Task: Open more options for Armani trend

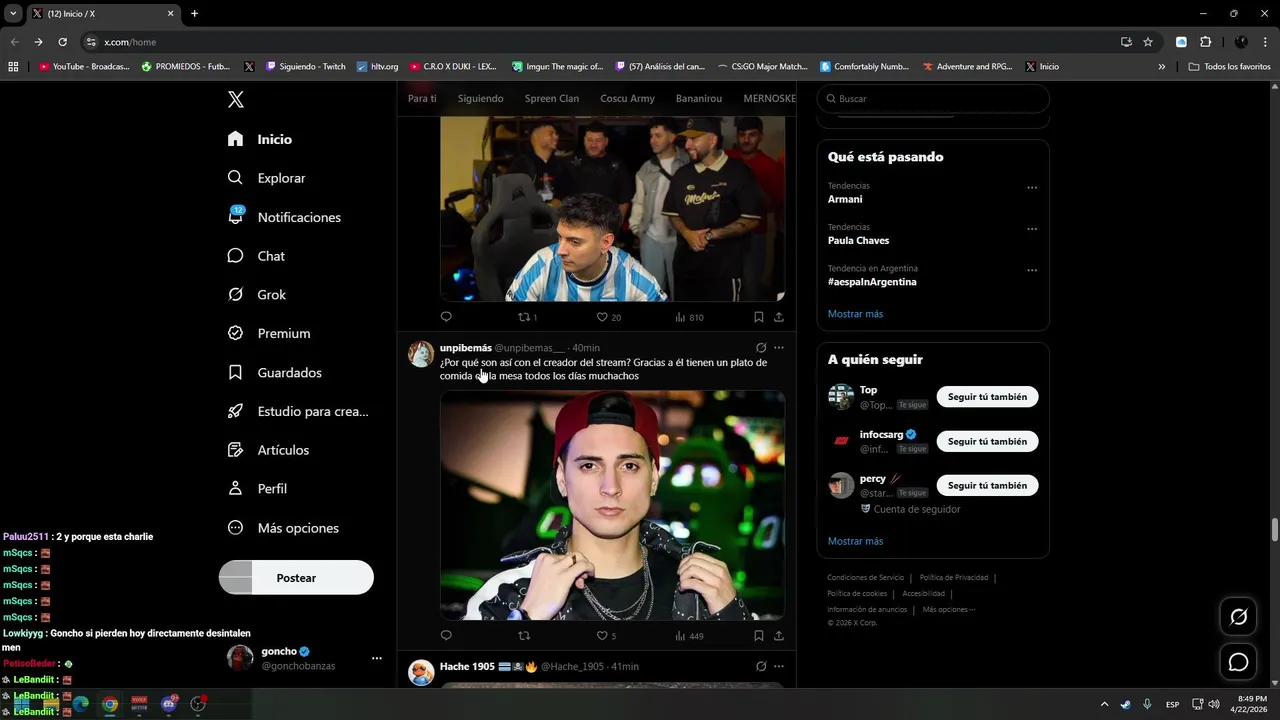Action: tap(1032, 188)
